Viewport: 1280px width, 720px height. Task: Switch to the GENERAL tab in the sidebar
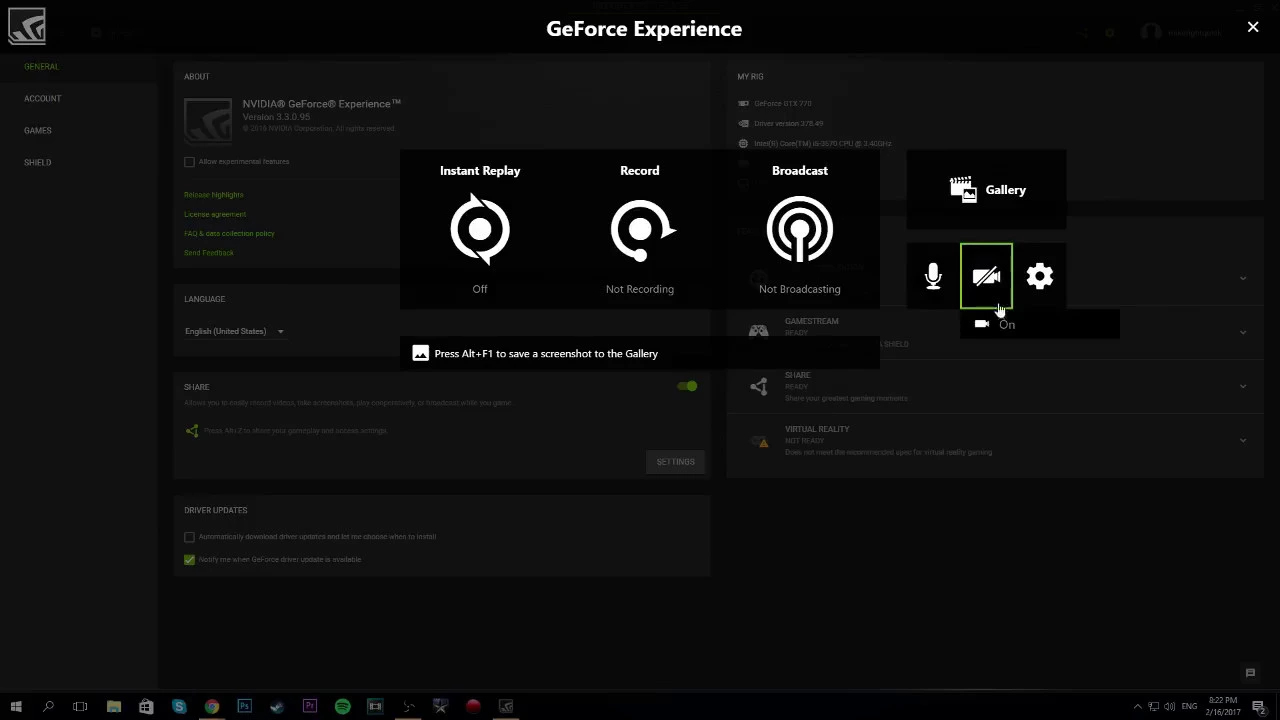click(42, 67)
